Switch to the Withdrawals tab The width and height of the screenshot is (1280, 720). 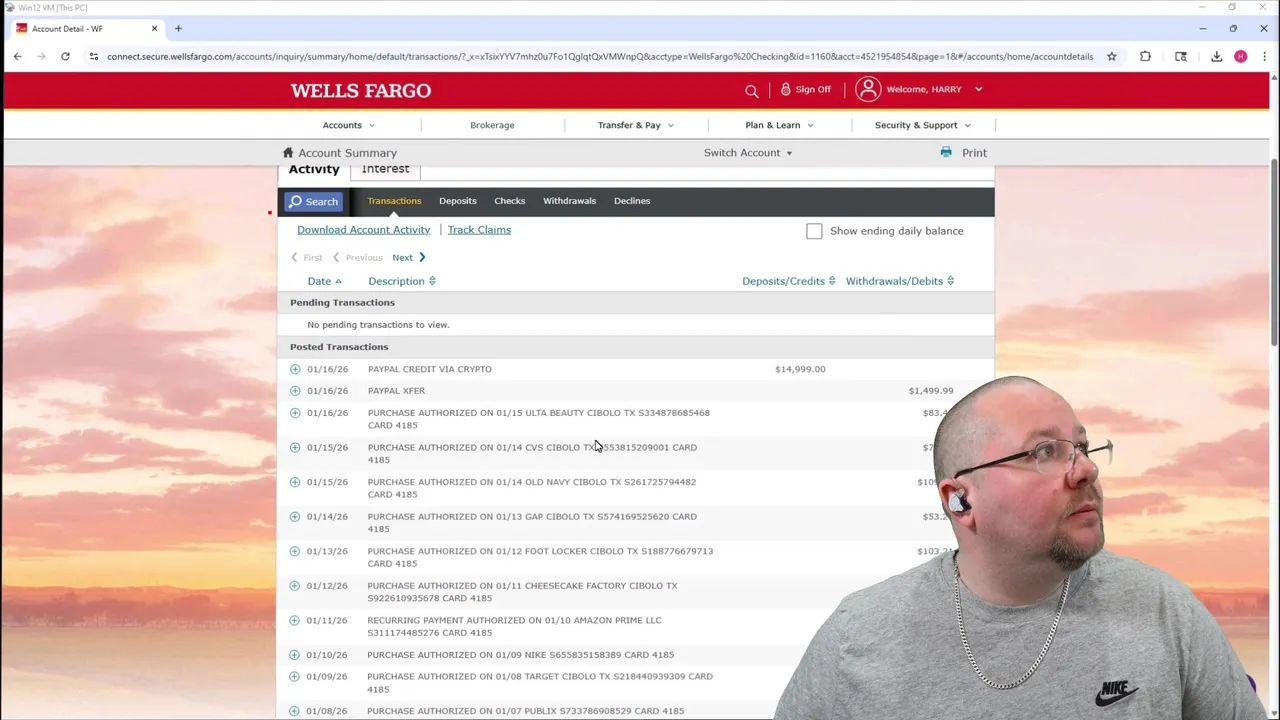point(569,201)
